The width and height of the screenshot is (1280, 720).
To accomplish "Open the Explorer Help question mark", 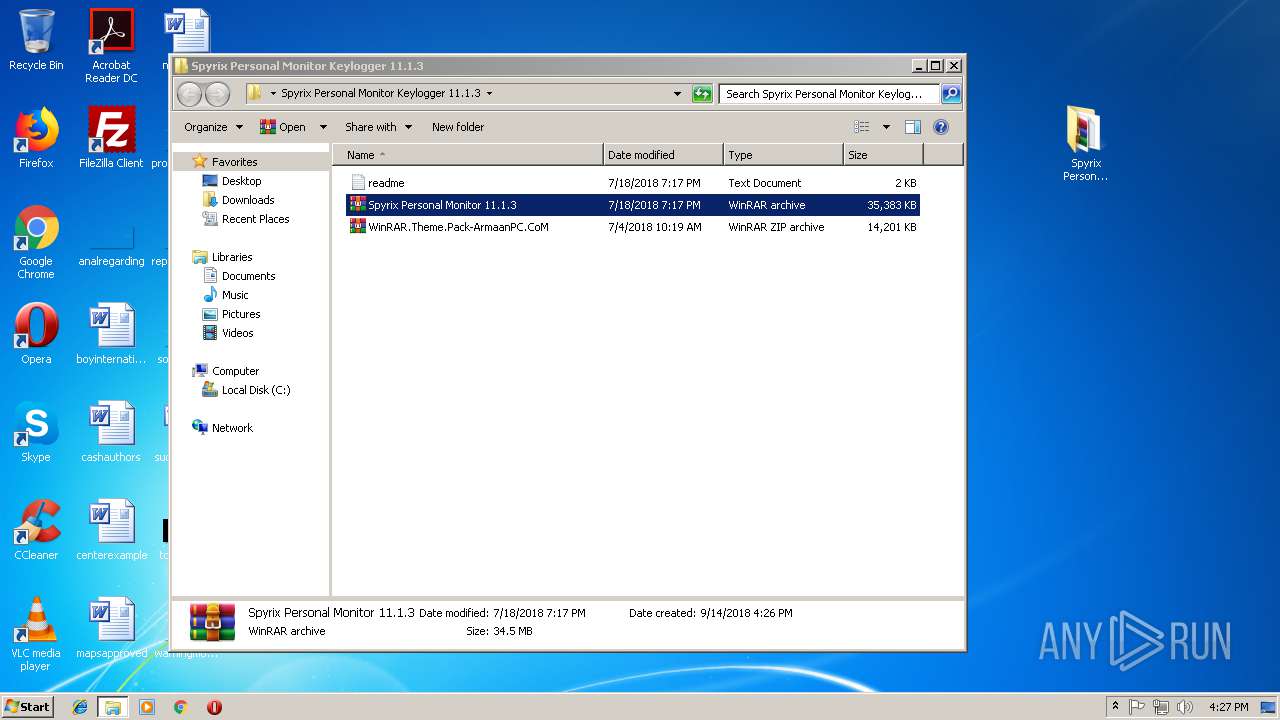I will point(940,127).
